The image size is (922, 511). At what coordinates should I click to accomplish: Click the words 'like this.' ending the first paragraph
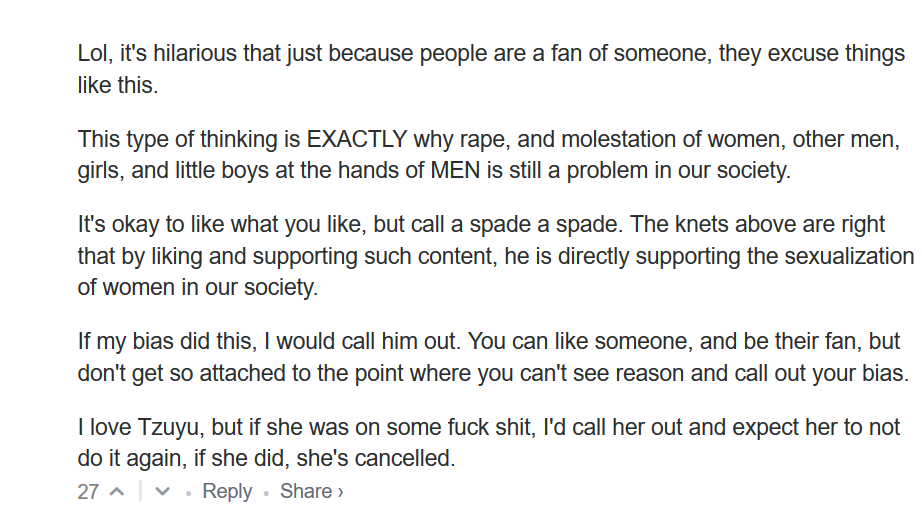click(x=117, y=85)
